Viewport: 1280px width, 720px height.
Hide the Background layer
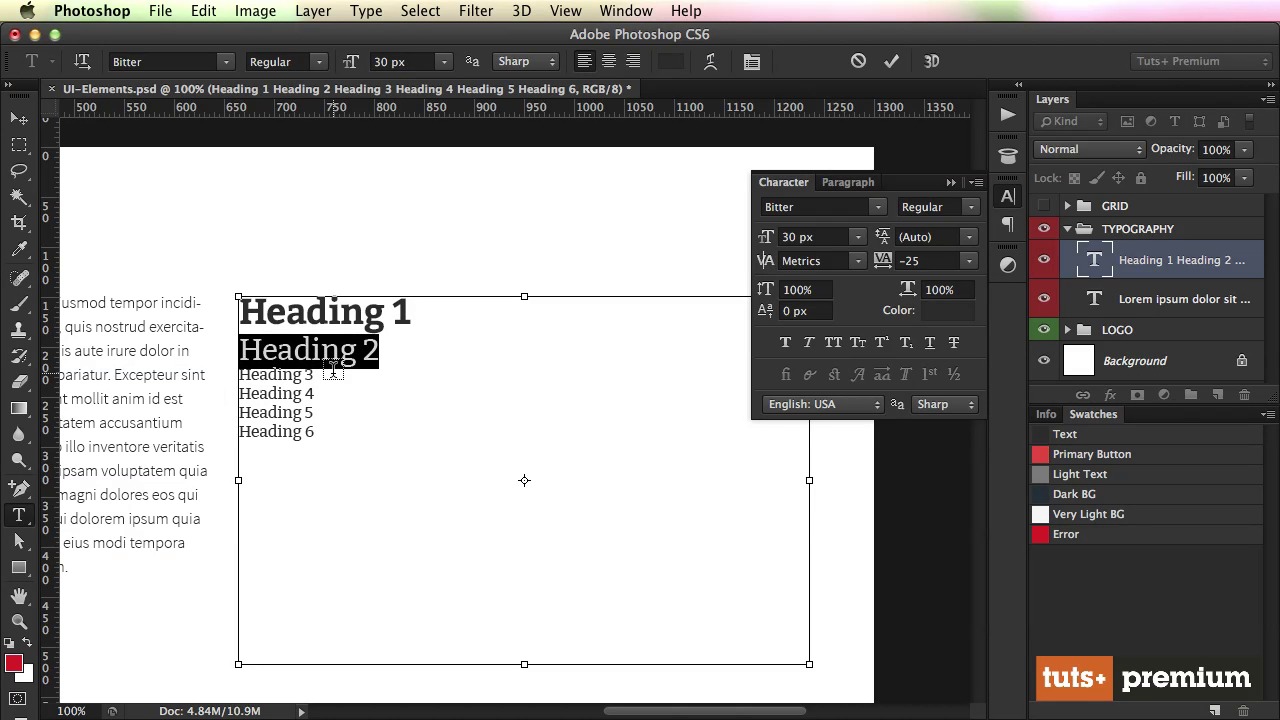coord(1044,361)
